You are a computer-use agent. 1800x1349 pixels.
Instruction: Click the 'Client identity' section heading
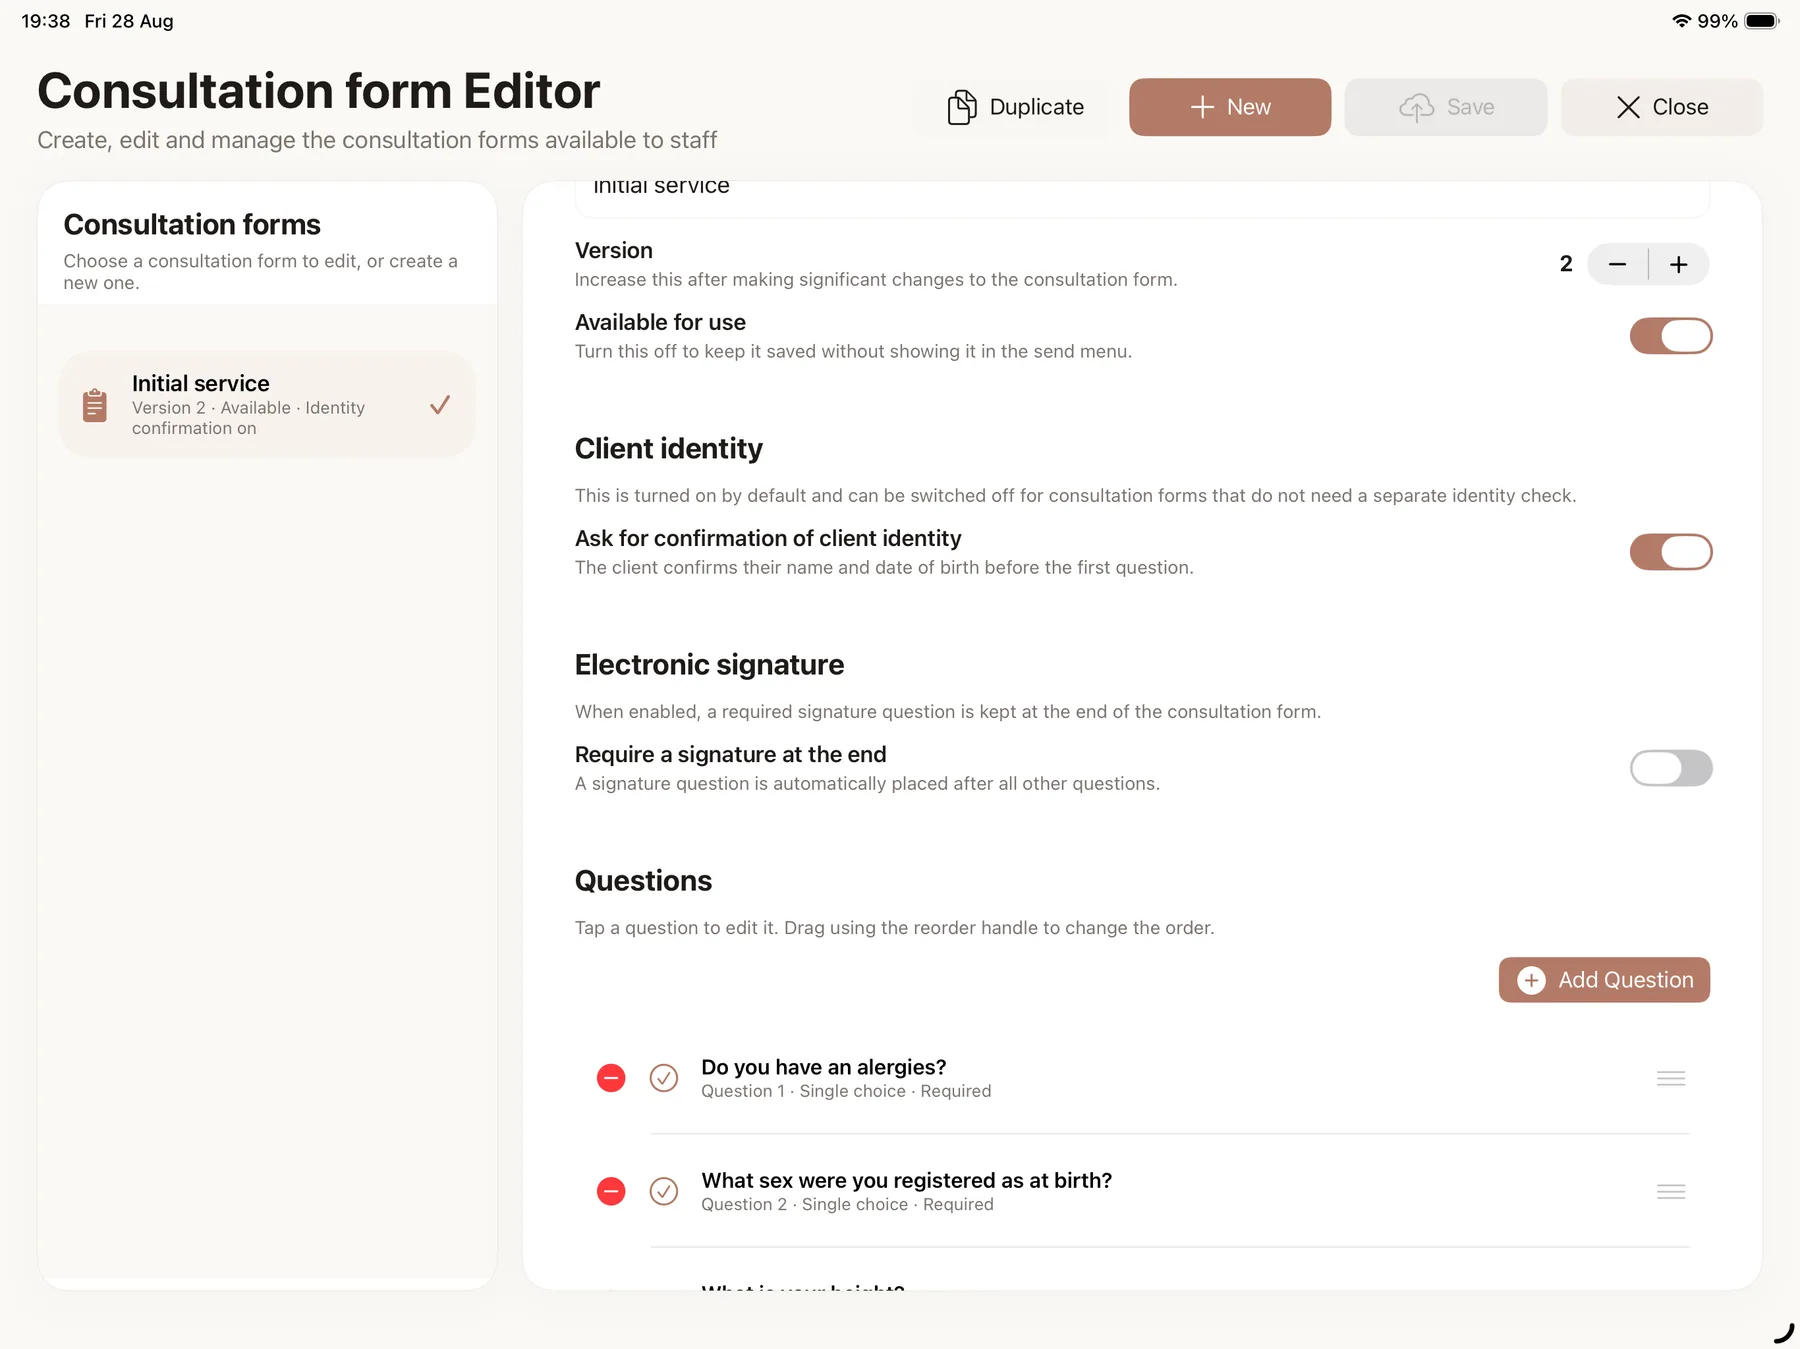(668, 449)
